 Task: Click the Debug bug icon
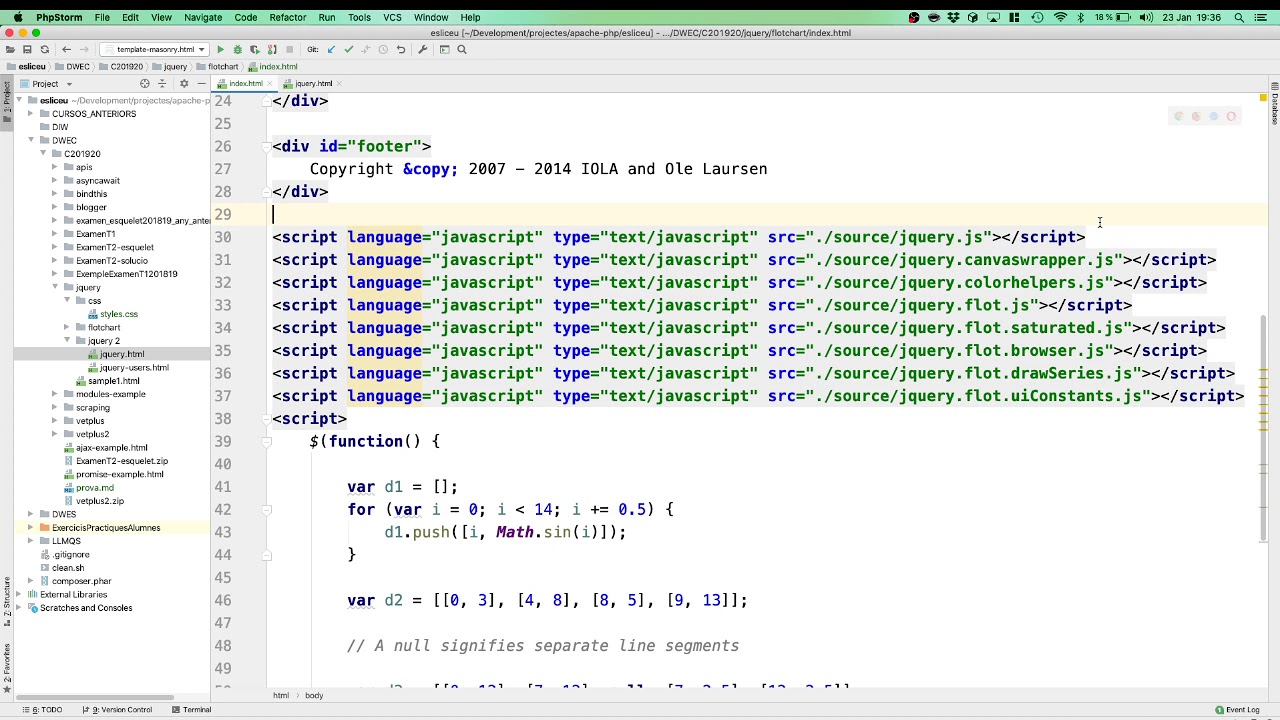pyautogui.click(x=237, y=49)
